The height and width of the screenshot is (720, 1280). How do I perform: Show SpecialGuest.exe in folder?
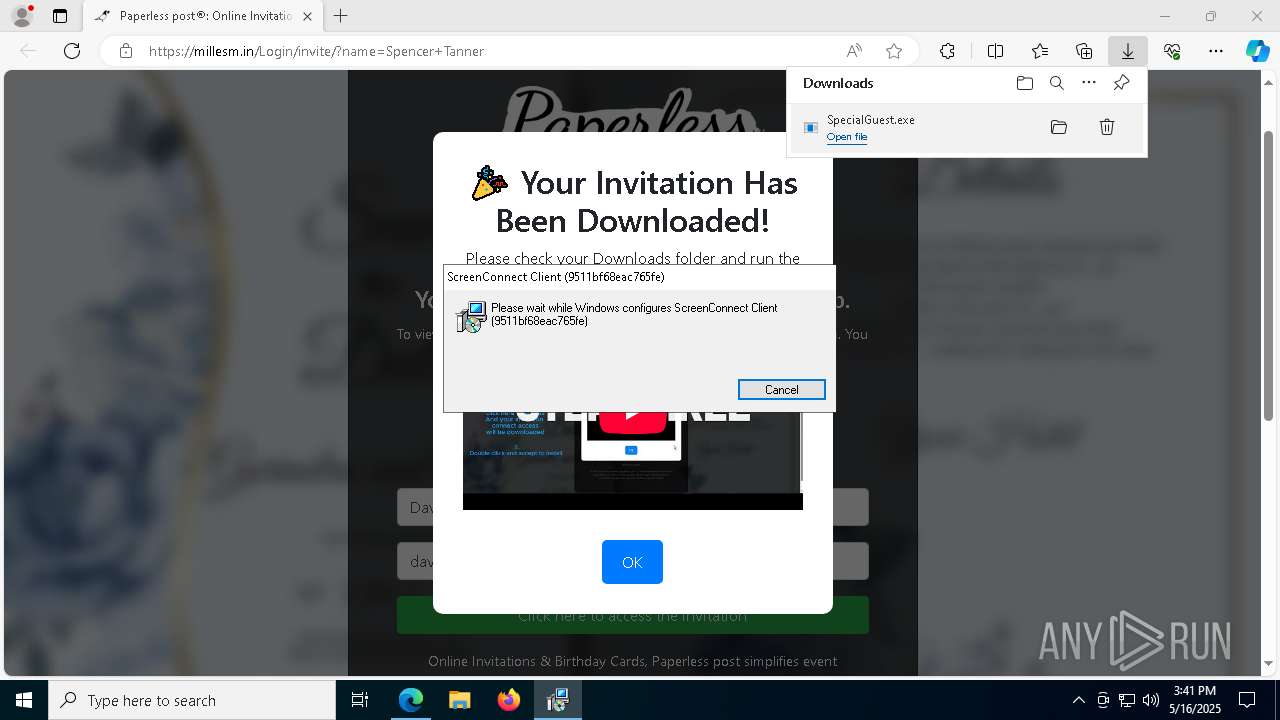(x=1059, y=127)
